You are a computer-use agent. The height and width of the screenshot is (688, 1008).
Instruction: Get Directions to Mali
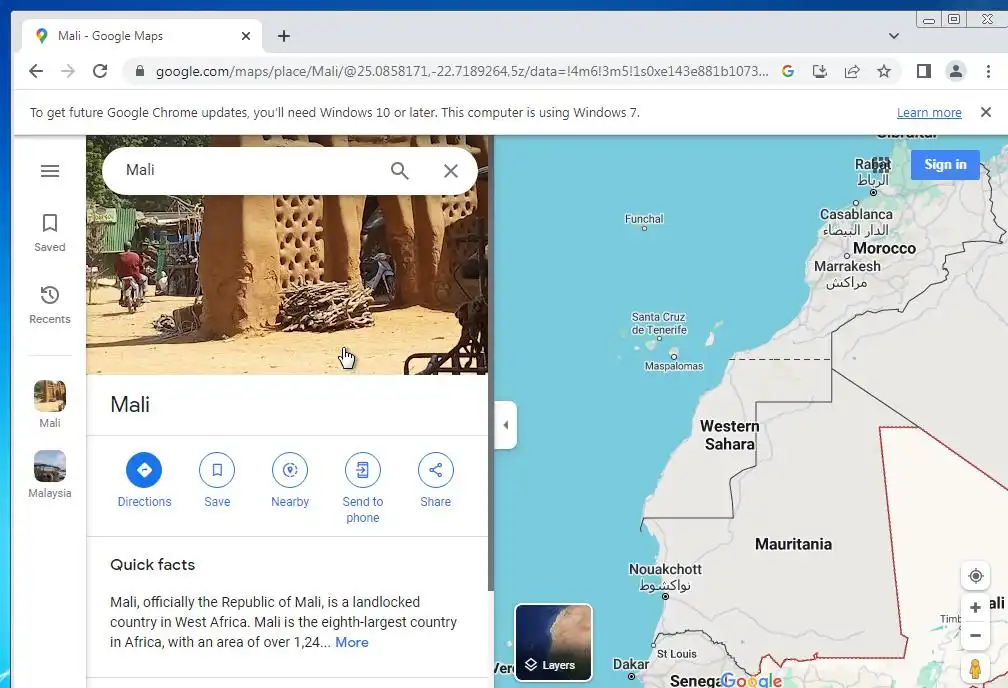pos(144,480)
